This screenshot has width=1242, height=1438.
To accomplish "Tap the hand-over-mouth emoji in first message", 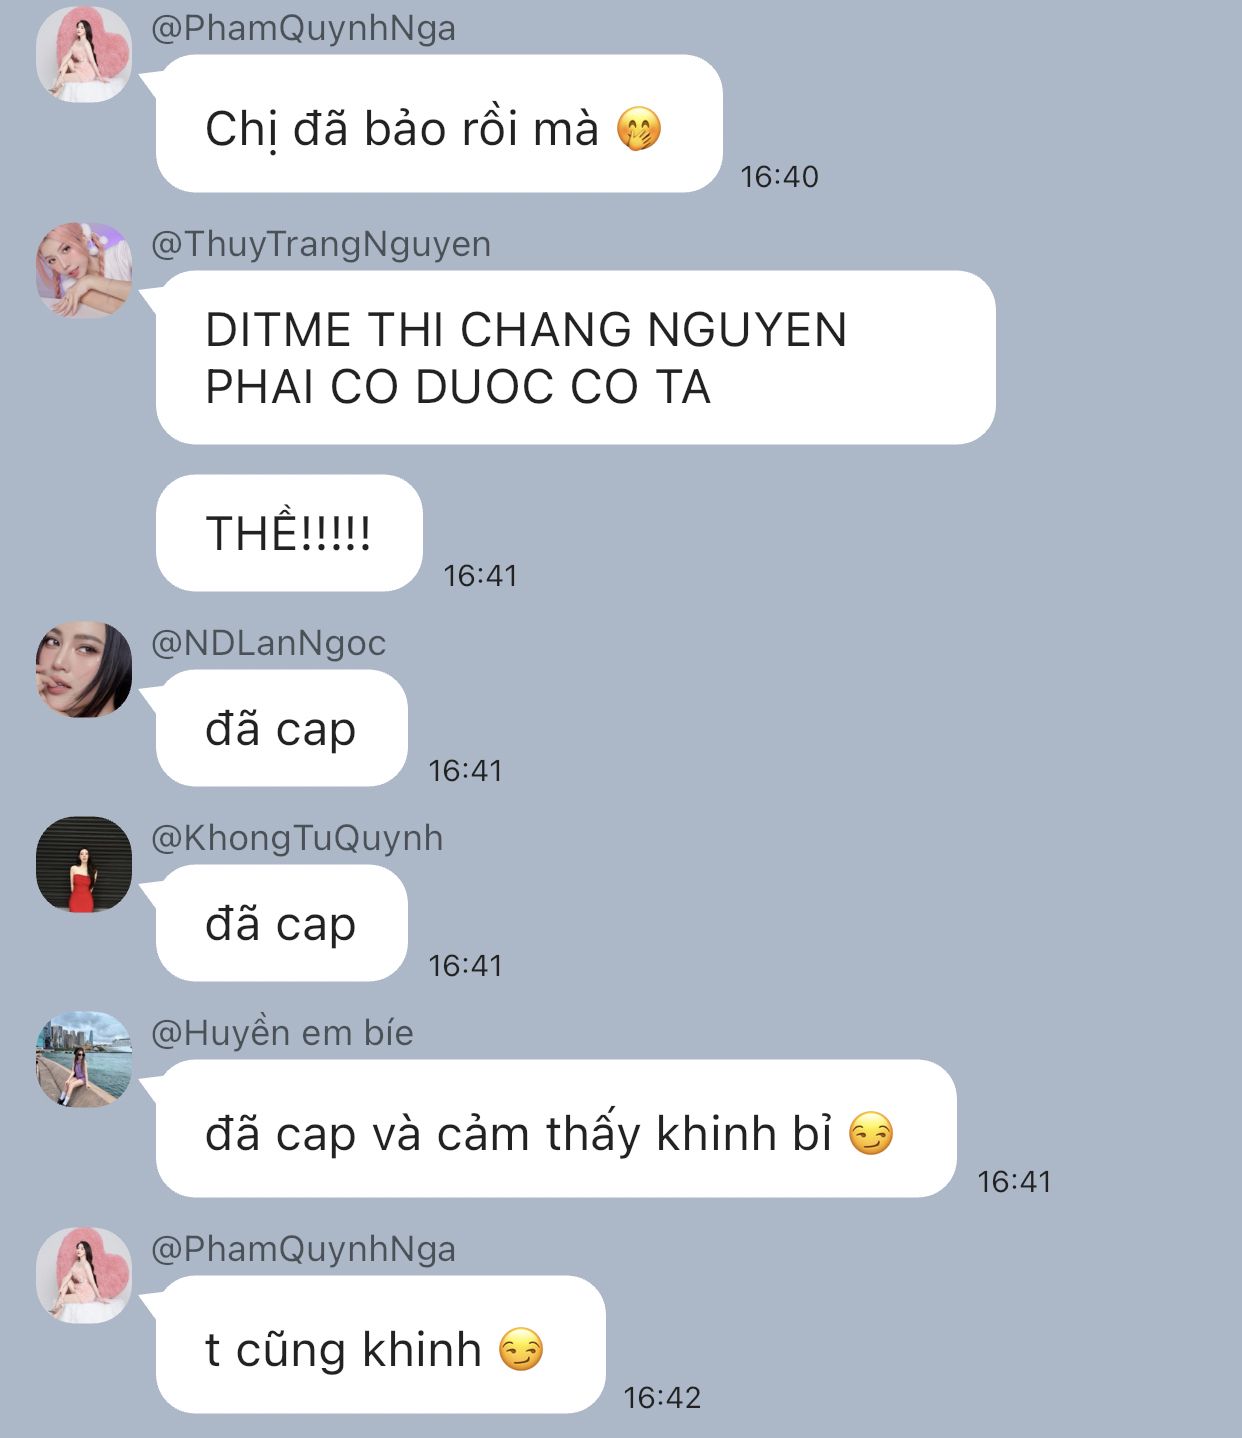I will tap(639, 129).
